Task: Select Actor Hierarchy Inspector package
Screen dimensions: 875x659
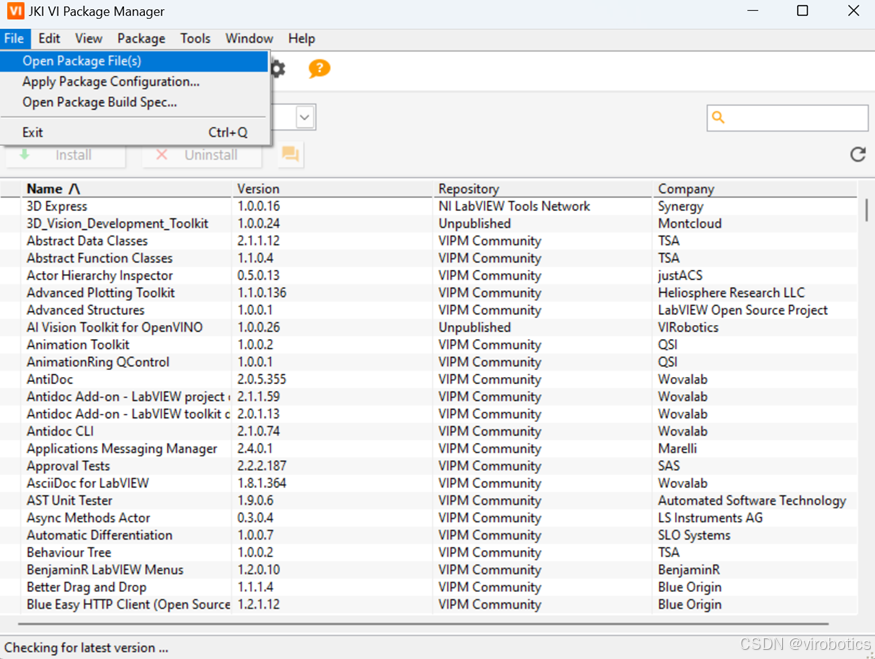Action: click(x=429, y=276)
